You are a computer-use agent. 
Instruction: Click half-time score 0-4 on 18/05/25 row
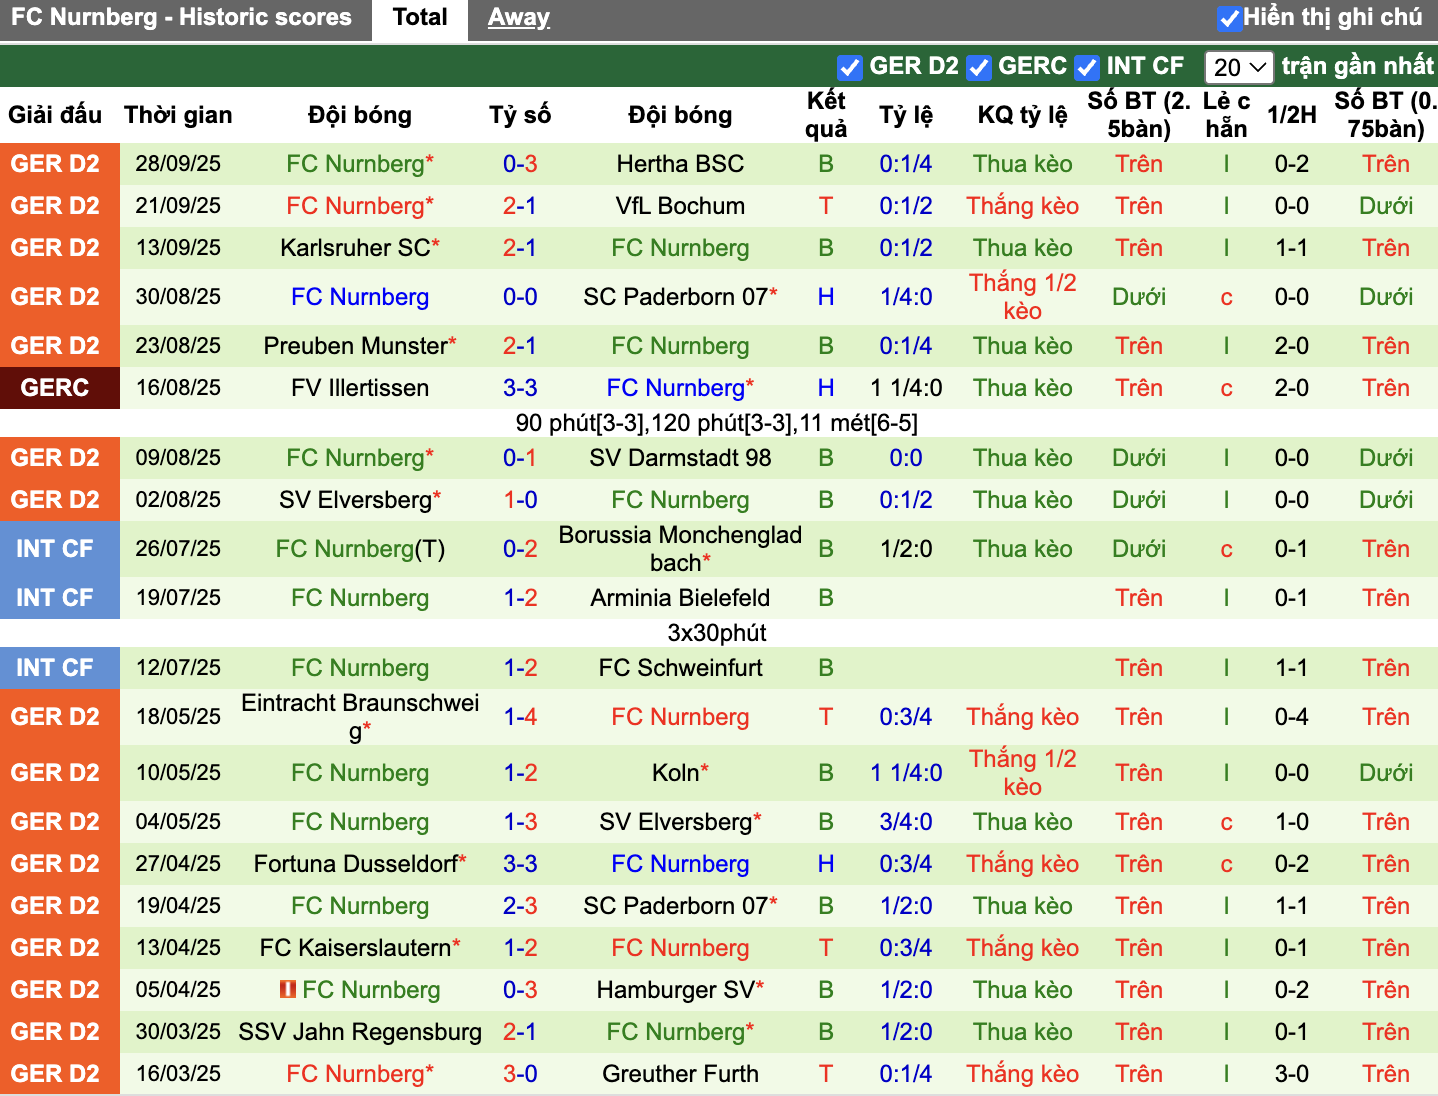[x=1291, y=717]
